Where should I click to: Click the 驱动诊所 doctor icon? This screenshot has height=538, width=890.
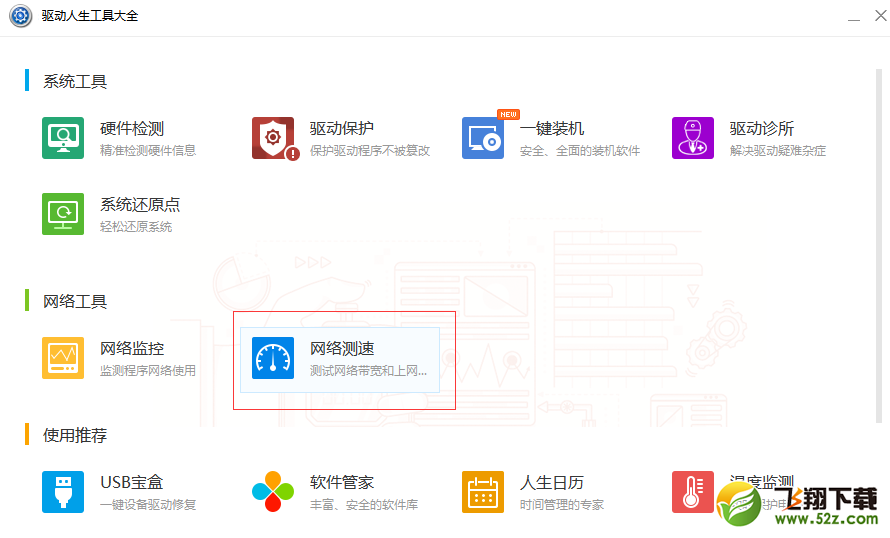(693, 138)
